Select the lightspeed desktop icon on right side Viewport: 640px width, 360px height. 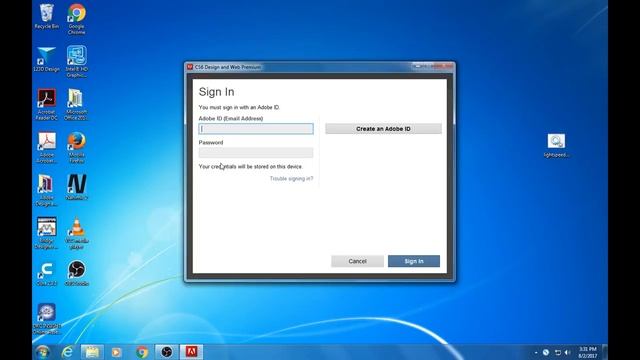(x=556, y=145)
